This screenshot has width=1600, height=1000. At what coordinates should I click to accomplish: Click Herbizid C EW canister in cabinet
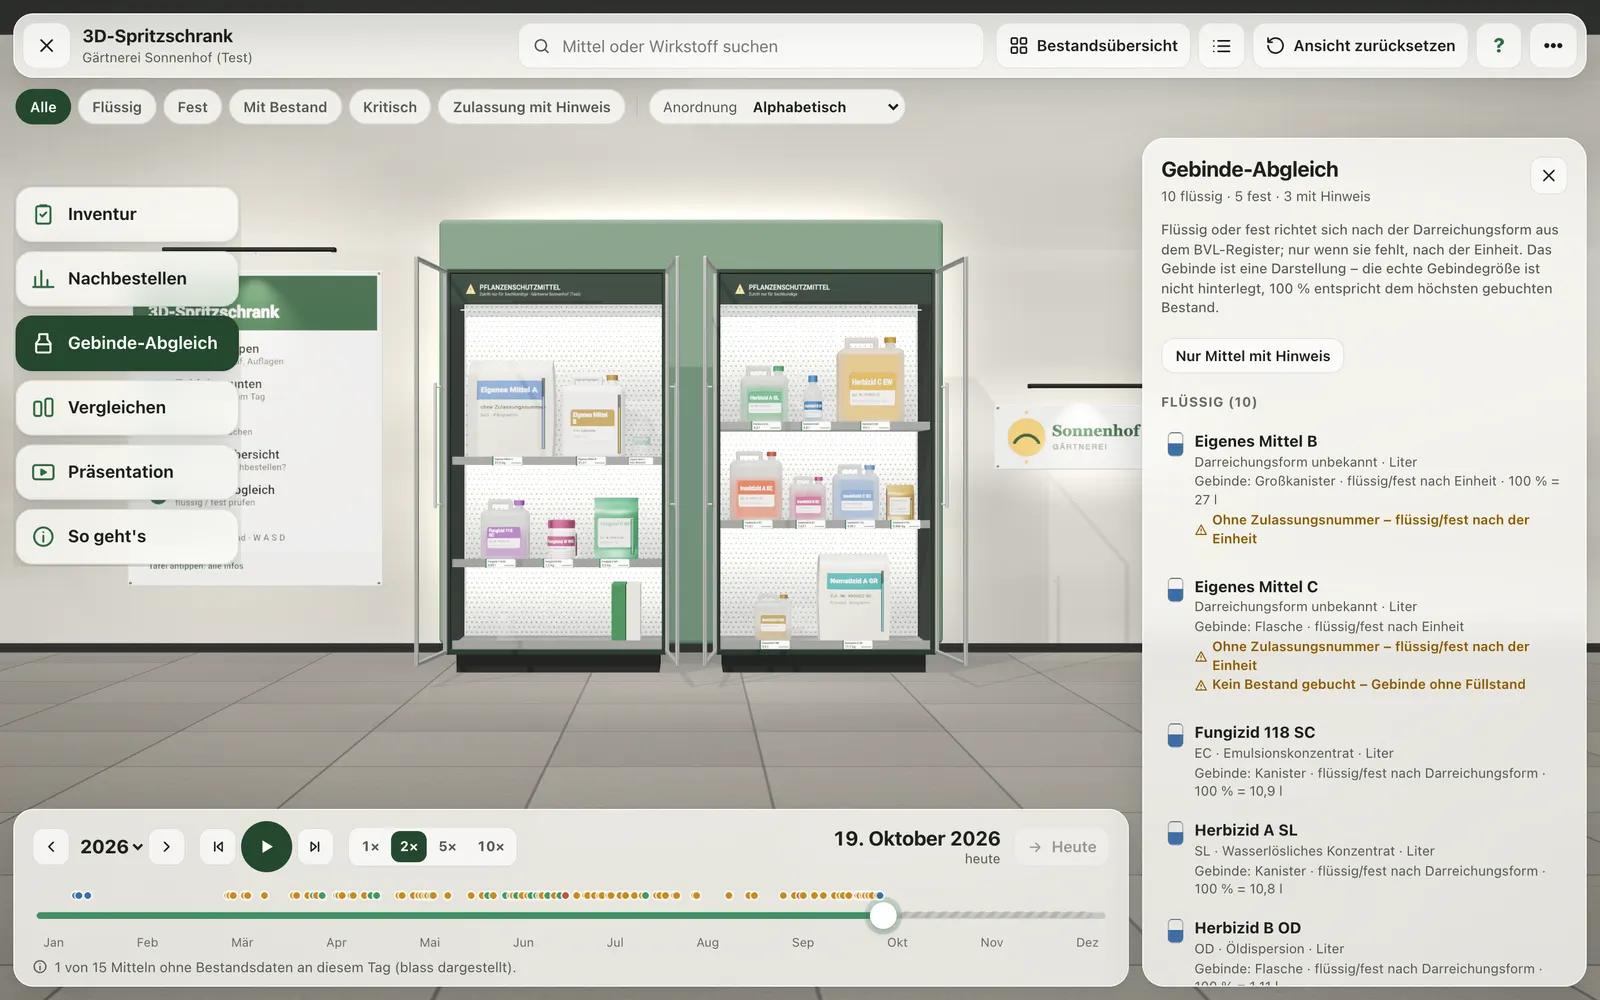tap(871, 382)
